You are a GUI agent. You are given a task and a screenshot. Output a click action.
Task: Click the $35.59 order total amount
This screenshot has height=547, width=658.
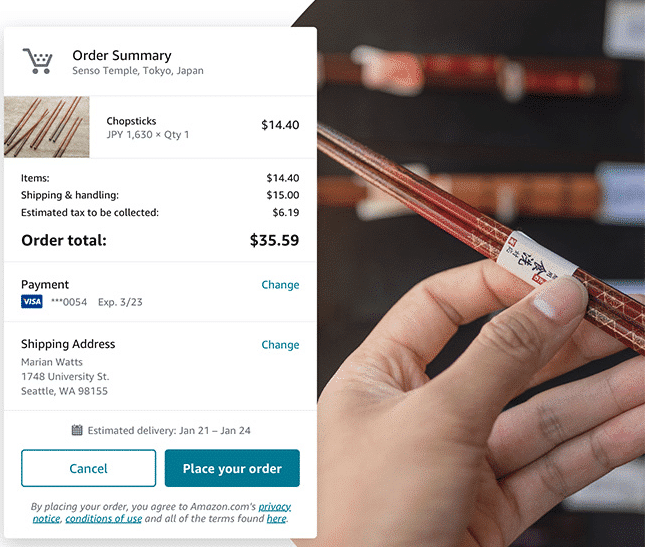click(x=274, y=240)
